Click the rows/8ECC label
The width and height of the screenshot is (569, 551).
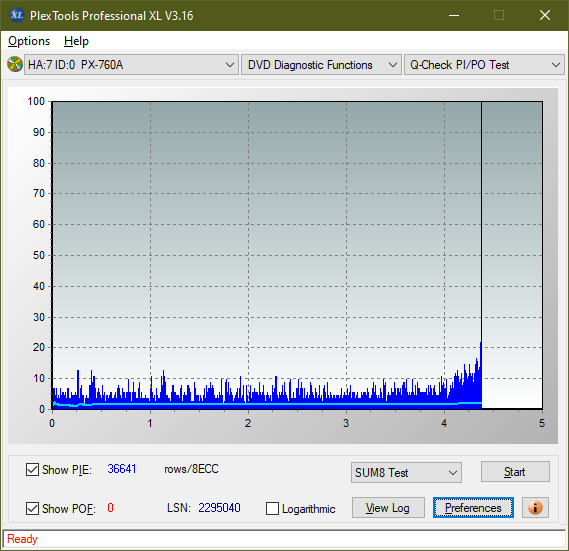191,469
